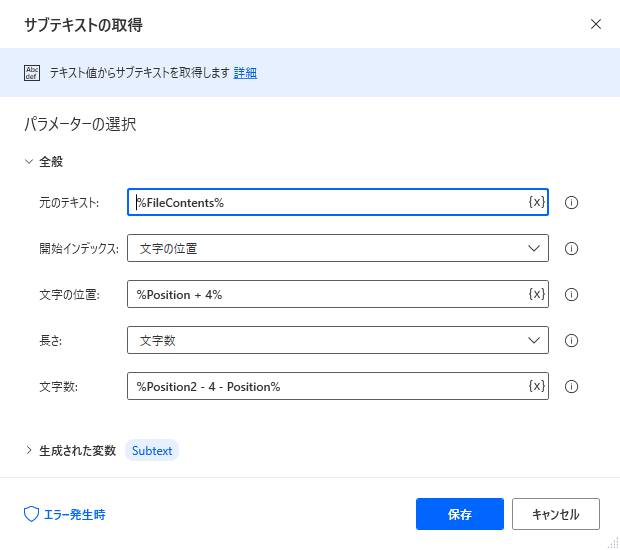Show info tooltip for 開始インデックス
This screenshot has width=620, height=550.
point(571,248)
